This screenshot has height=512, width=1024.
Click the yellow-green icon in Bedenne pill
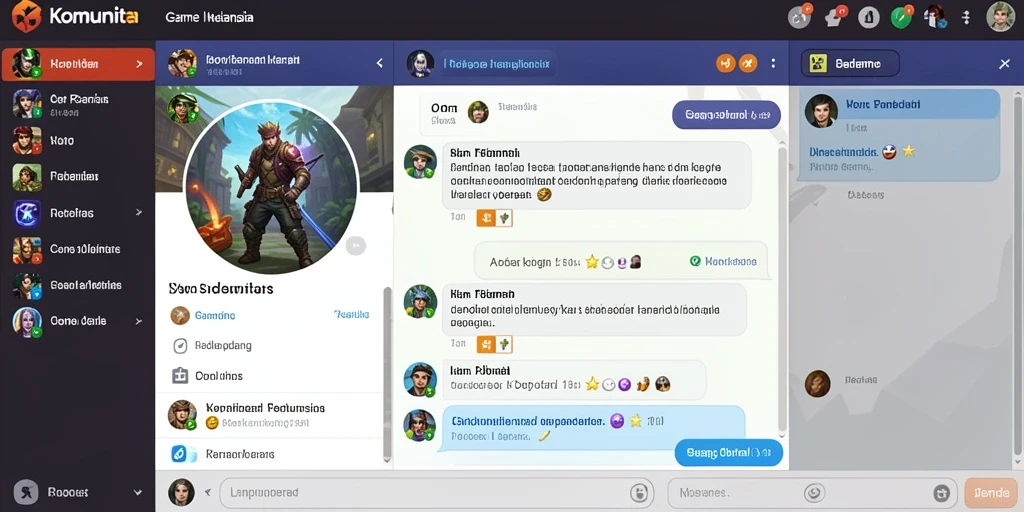click(818, 63)
